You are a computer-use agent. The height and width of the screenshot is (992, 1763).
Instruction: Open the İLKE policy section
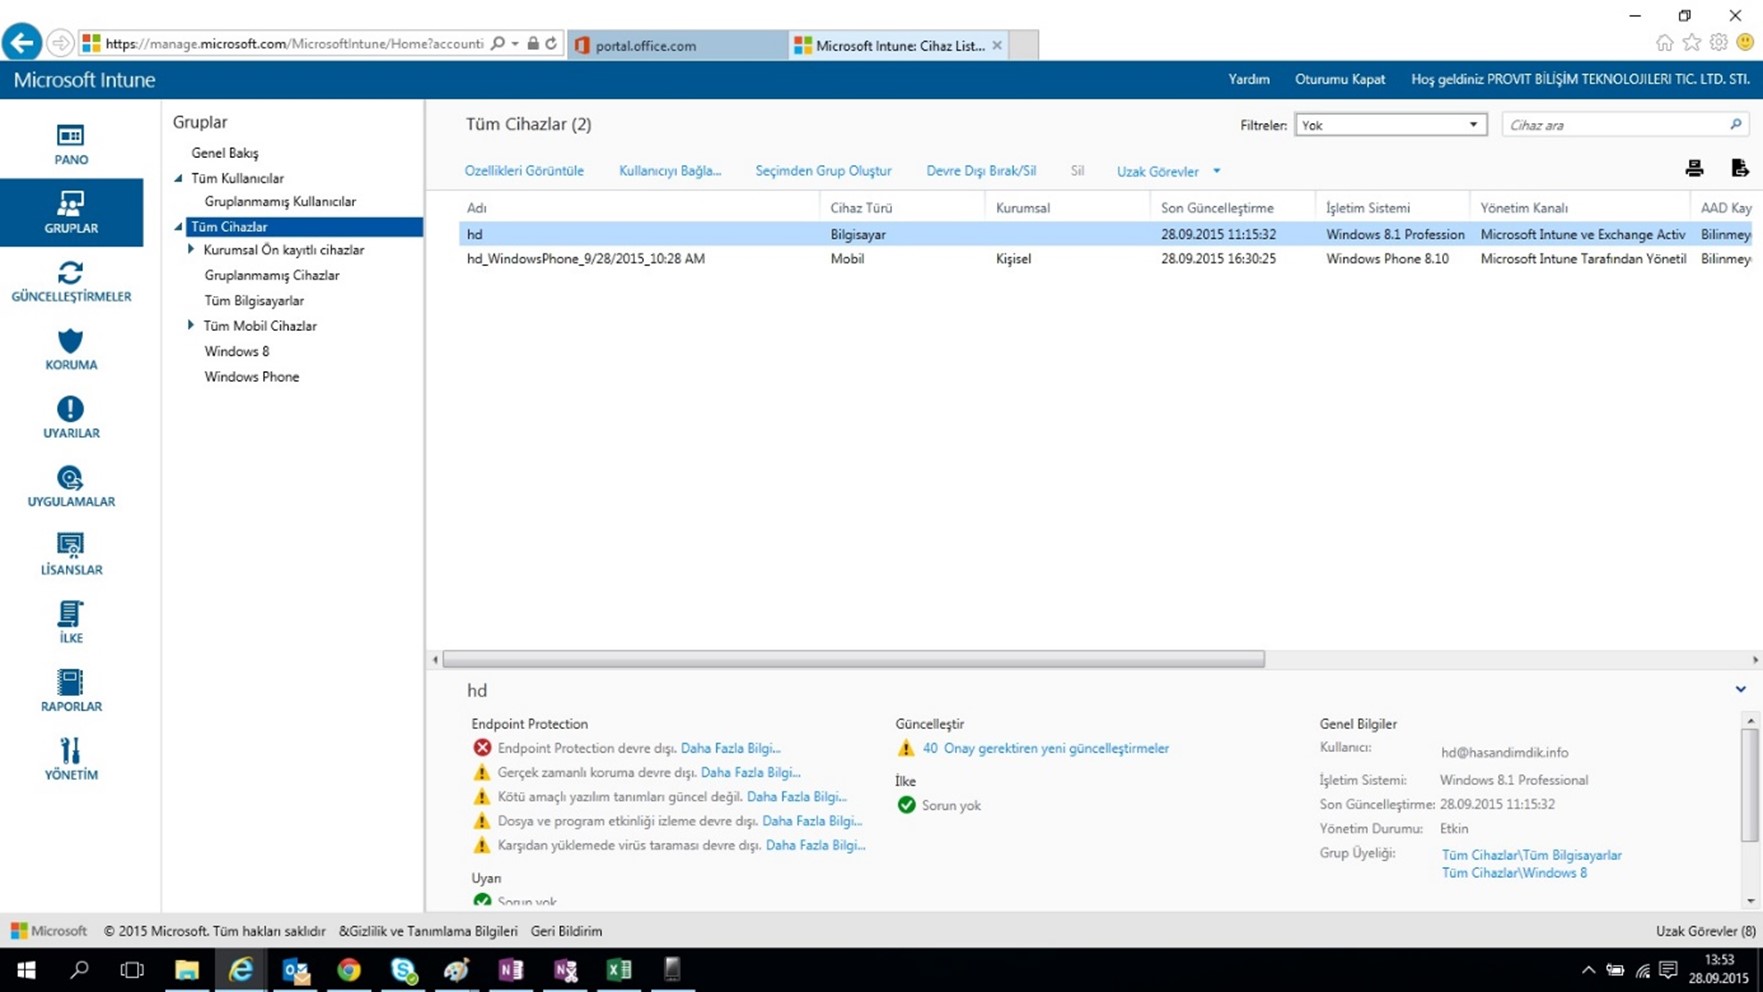coord(70,622)
